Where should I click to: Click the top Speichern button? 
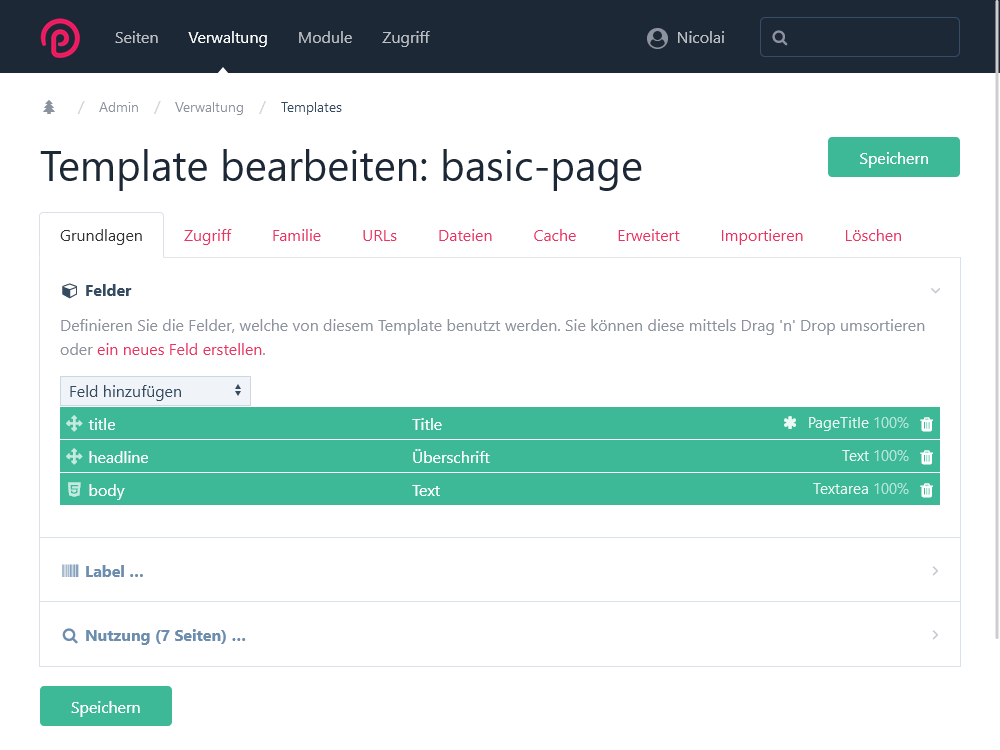pos(893,157)
